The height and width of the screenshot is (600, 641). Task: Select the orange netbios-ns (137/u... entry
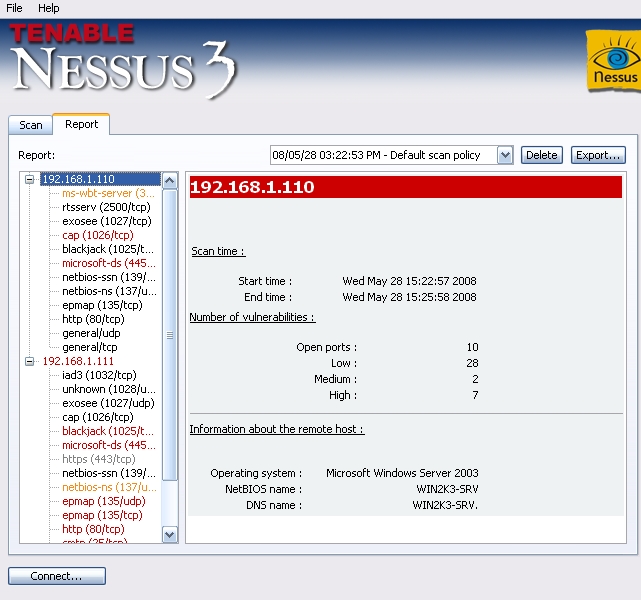tap(109, 487)
